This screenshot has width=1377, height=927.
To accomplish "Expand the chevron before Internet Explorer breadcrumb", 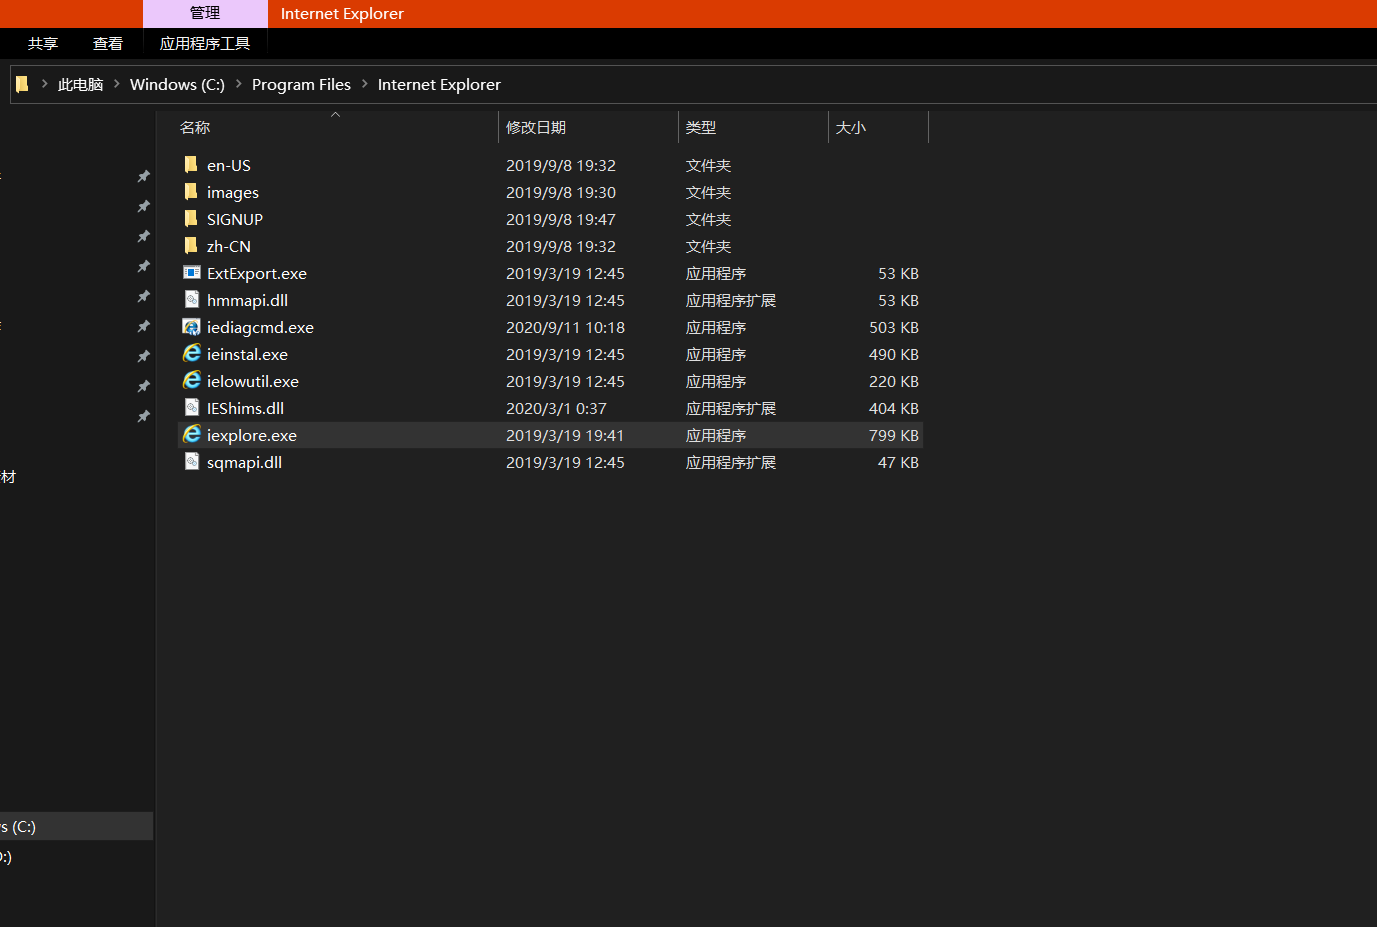I will tap(365, 84).
